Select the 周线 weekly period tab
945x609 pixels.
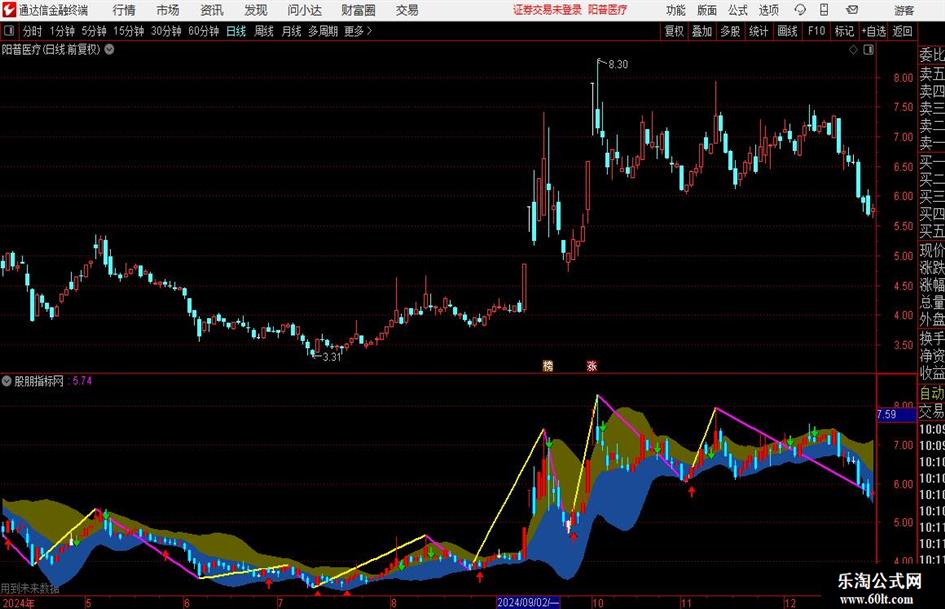click(x=264, y=31)
